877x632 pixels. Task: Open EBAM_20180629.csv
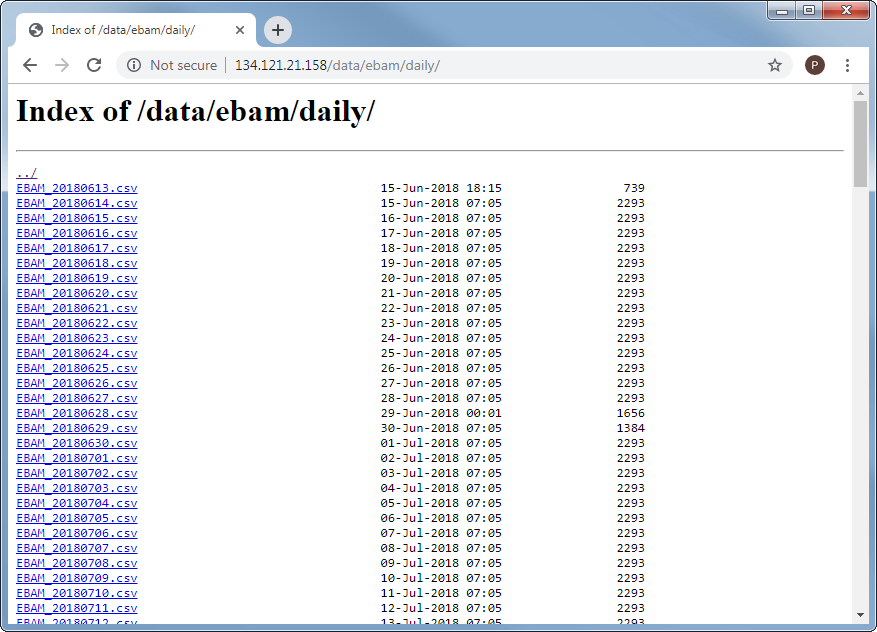[x=77, y=428]
